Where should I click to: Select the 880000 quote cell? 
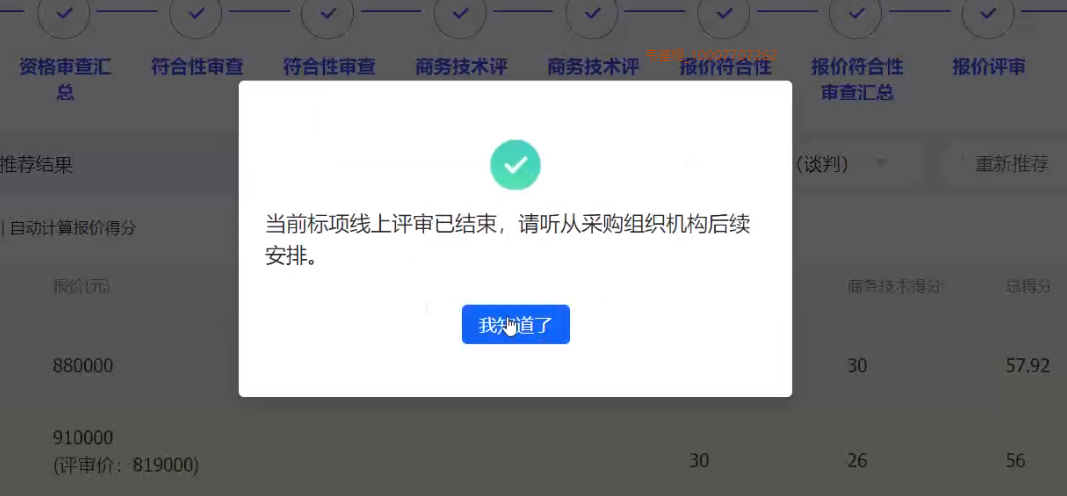[x=83, y=366]
